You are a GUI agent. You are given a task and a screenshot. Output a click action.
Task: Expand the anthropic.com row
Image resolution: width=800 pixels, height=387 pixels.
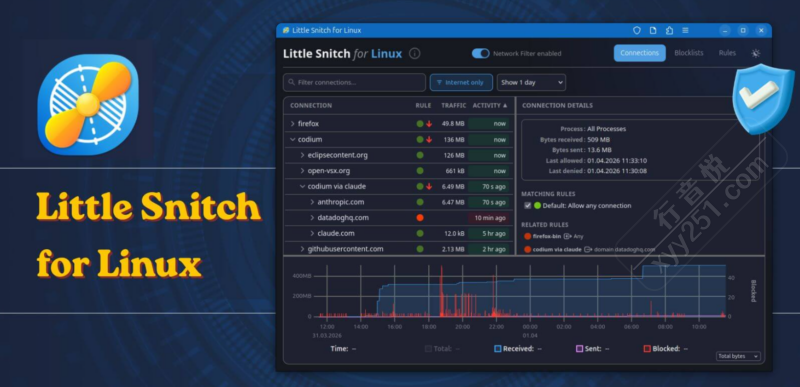pos(312,202)
